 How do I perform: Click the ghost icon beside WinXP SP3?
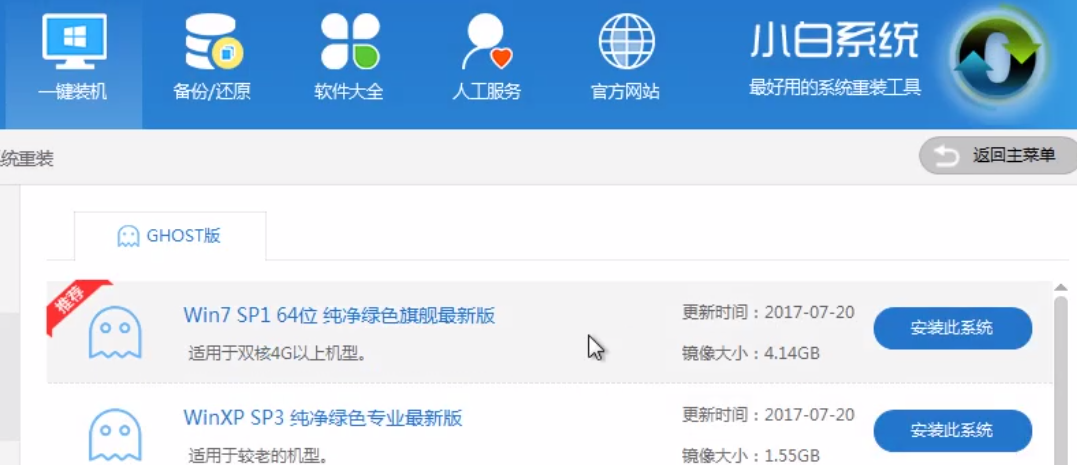tap(115, 434)
